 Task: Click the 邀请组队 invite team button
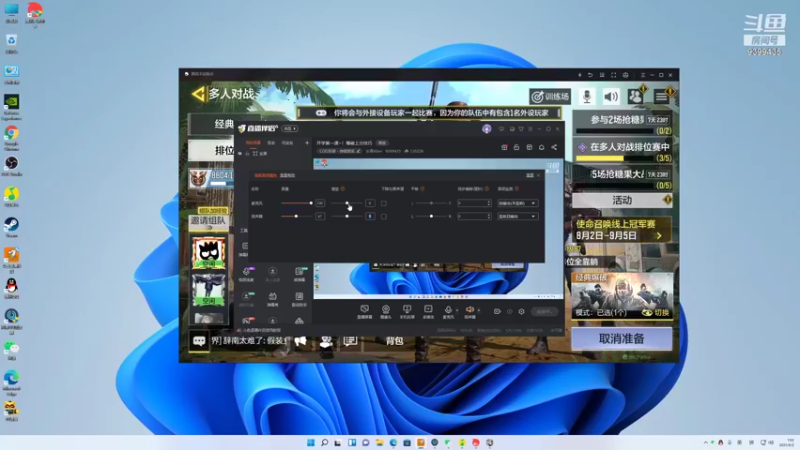208,221
